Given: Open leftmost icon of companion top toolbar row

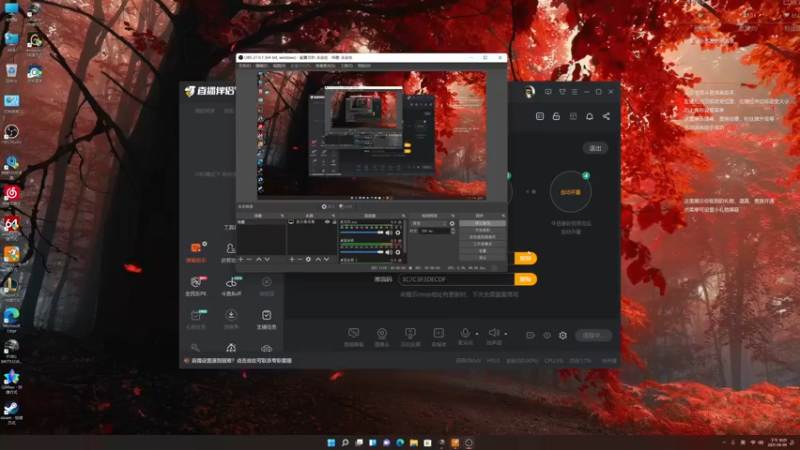Looking at the screenshot, I should (540, 116).
